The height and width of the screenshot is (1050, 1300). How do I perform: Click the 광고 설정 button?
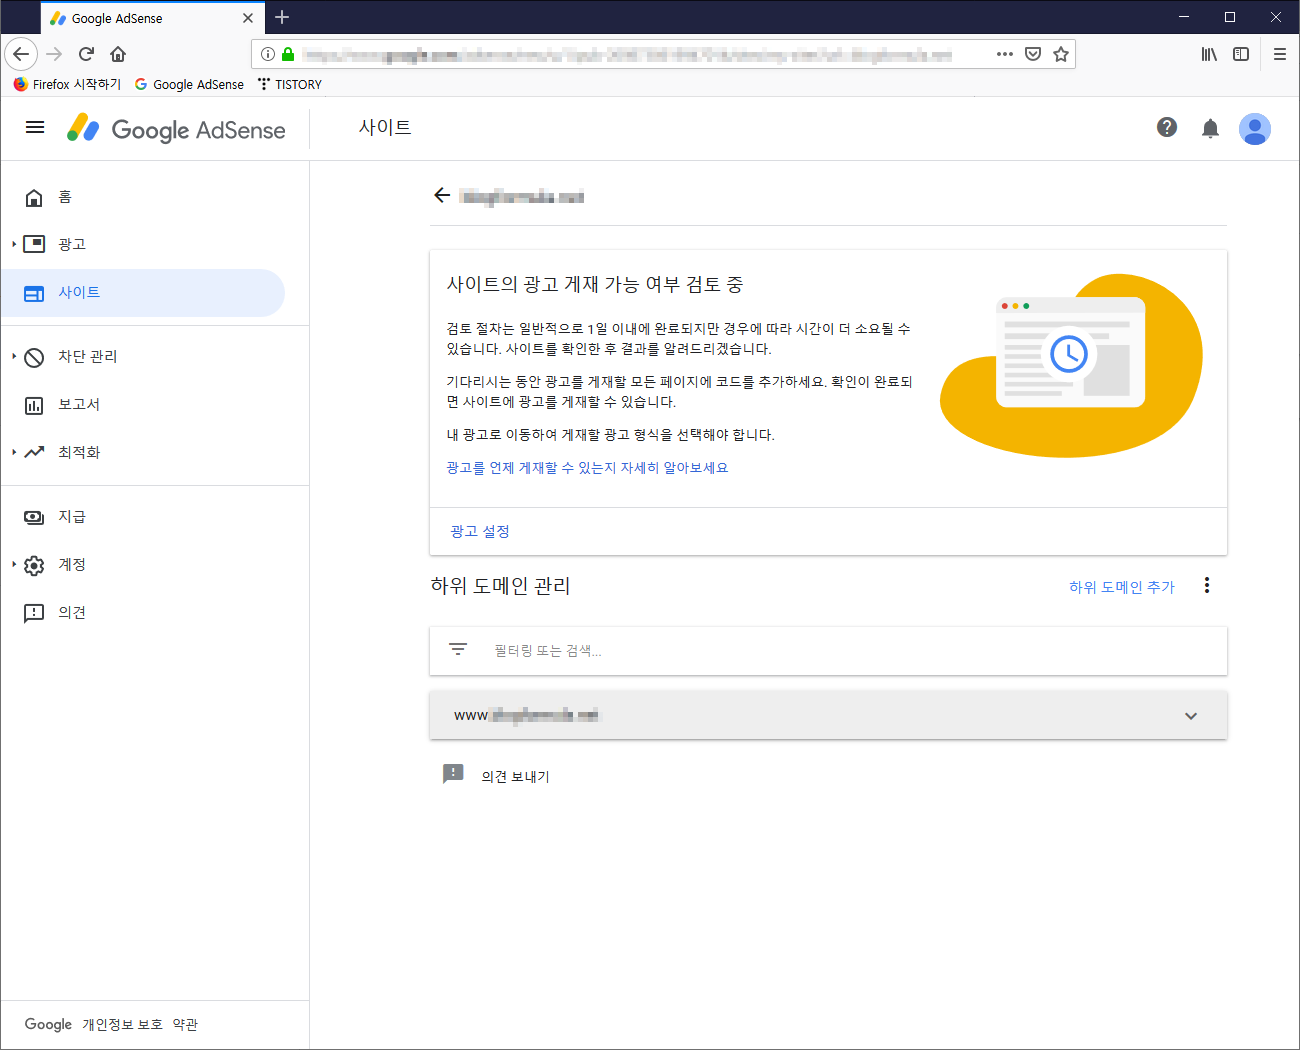[x=480, y=531]
